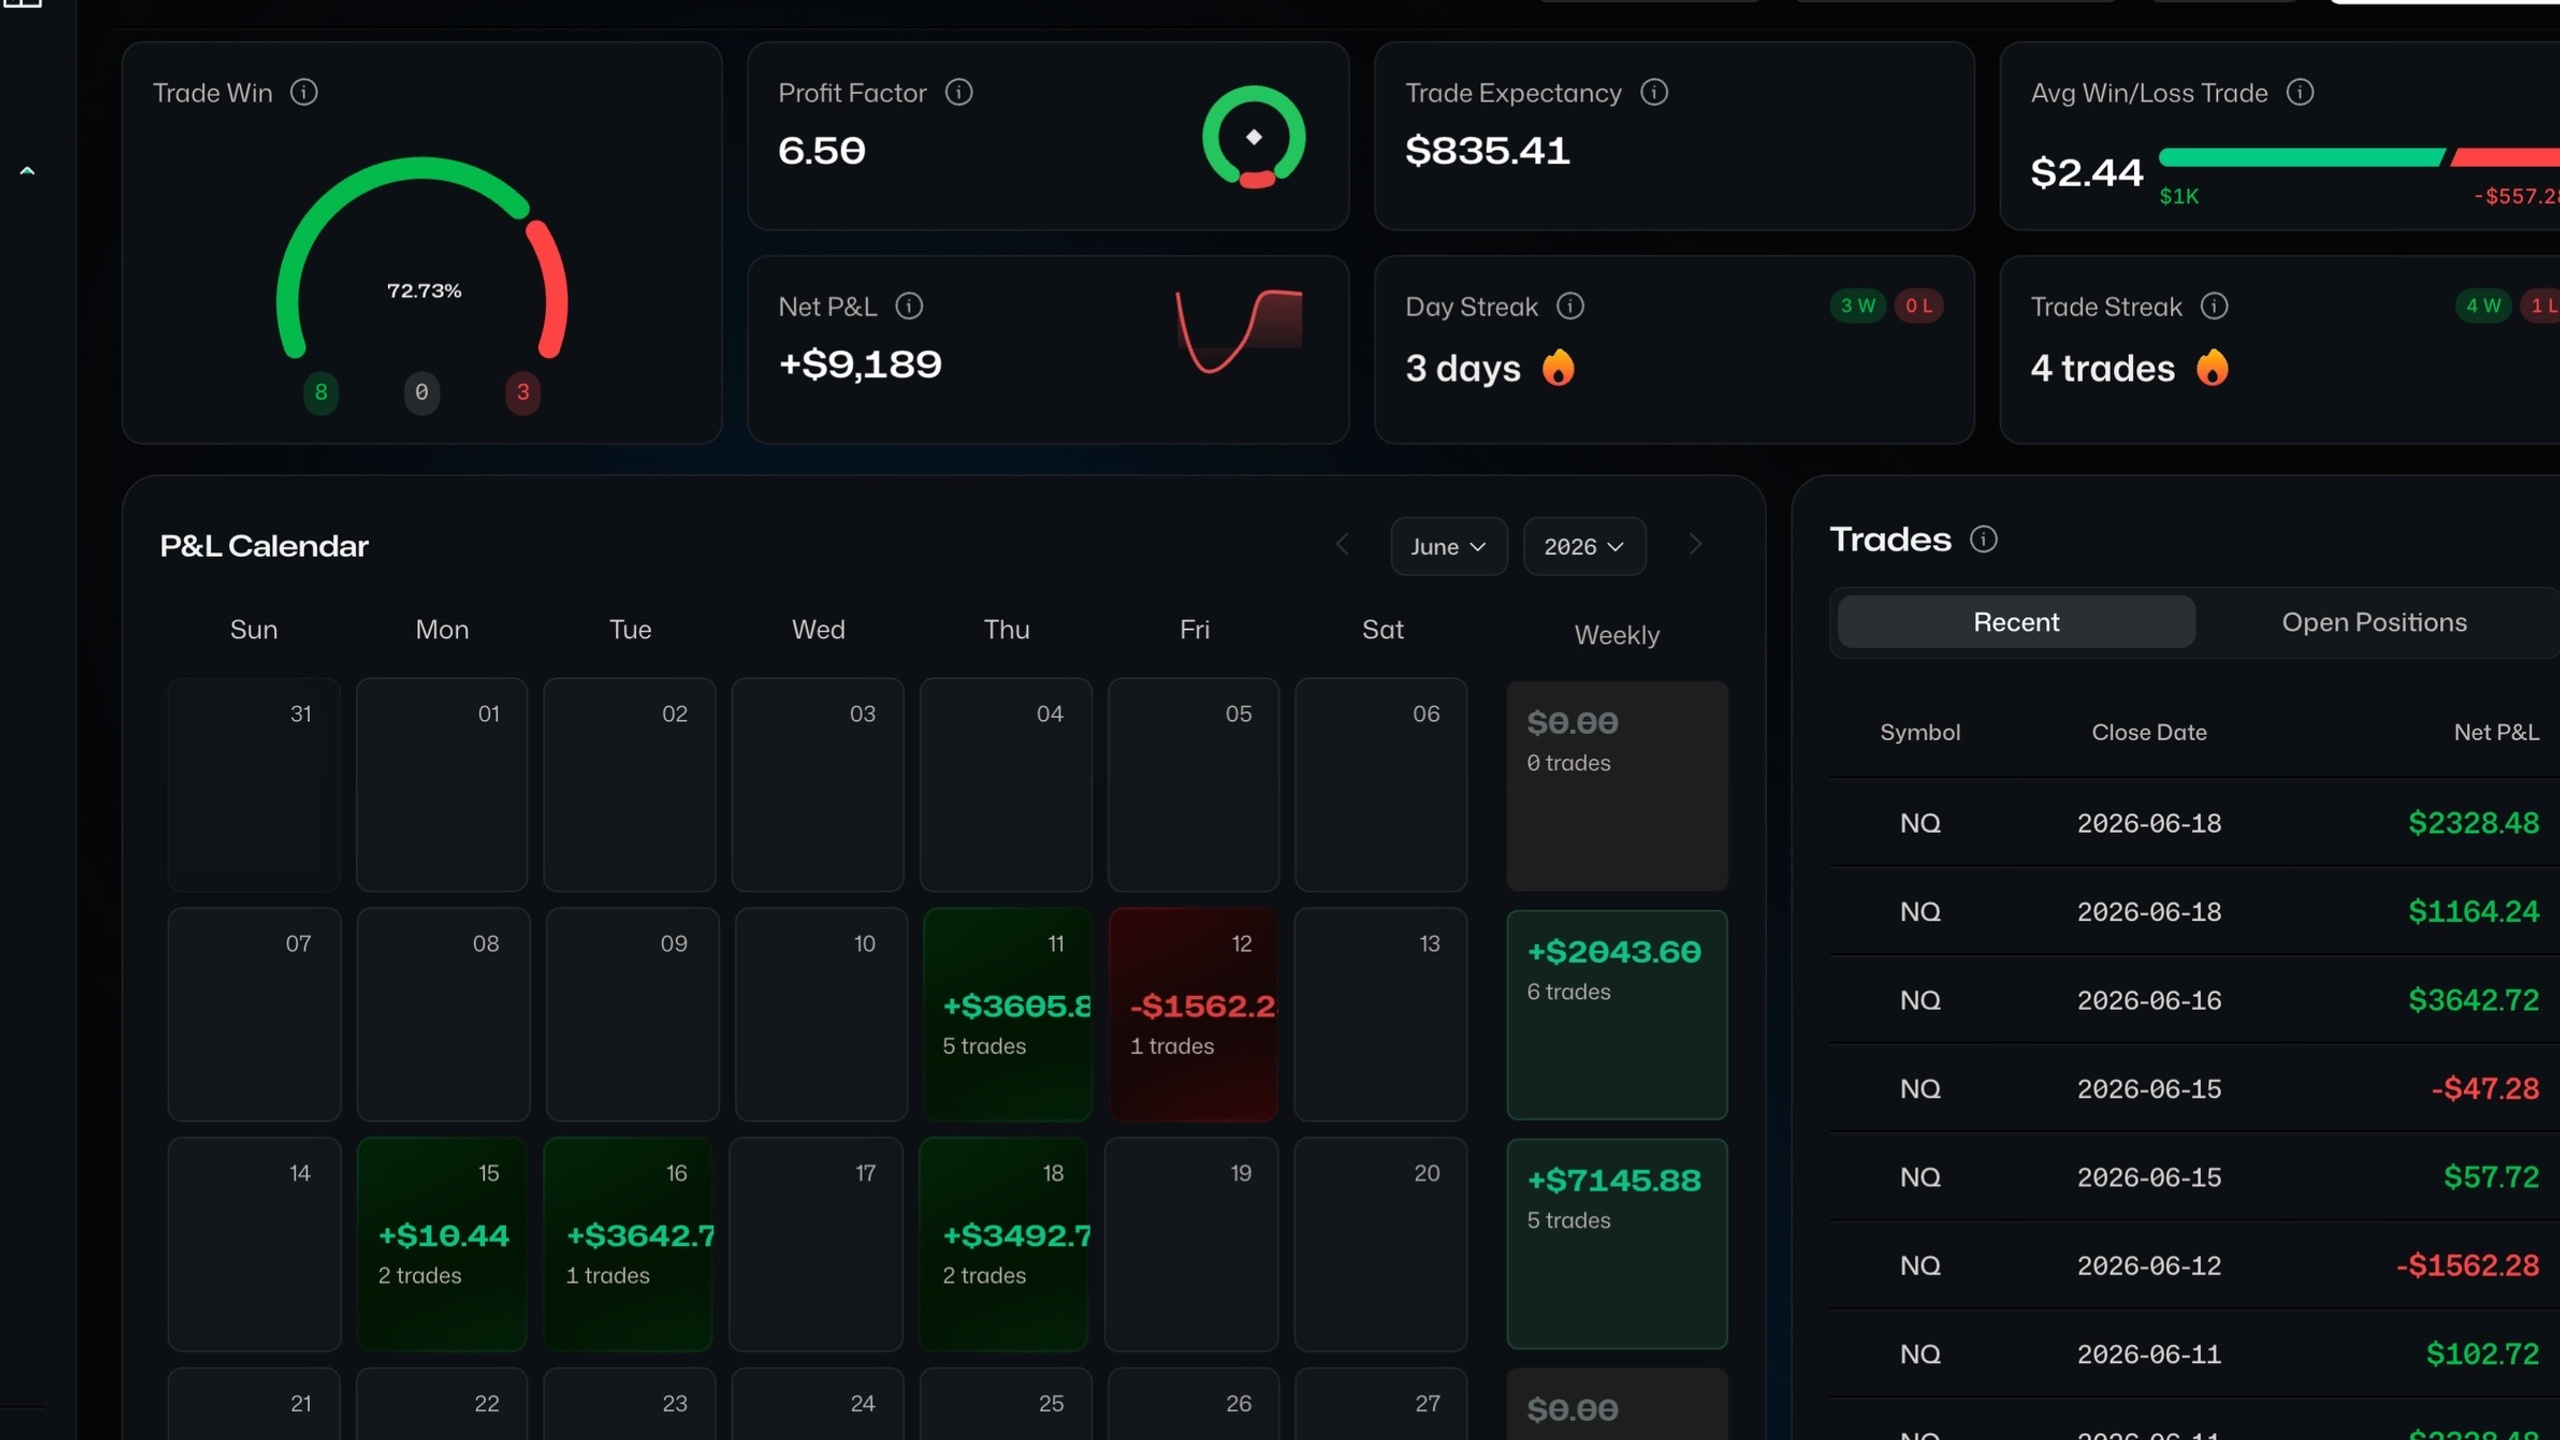This screenshot has height=1440, width=2560.
Task: Open weekly summary showing +$2043.60
Action: pos(1617,1014)
